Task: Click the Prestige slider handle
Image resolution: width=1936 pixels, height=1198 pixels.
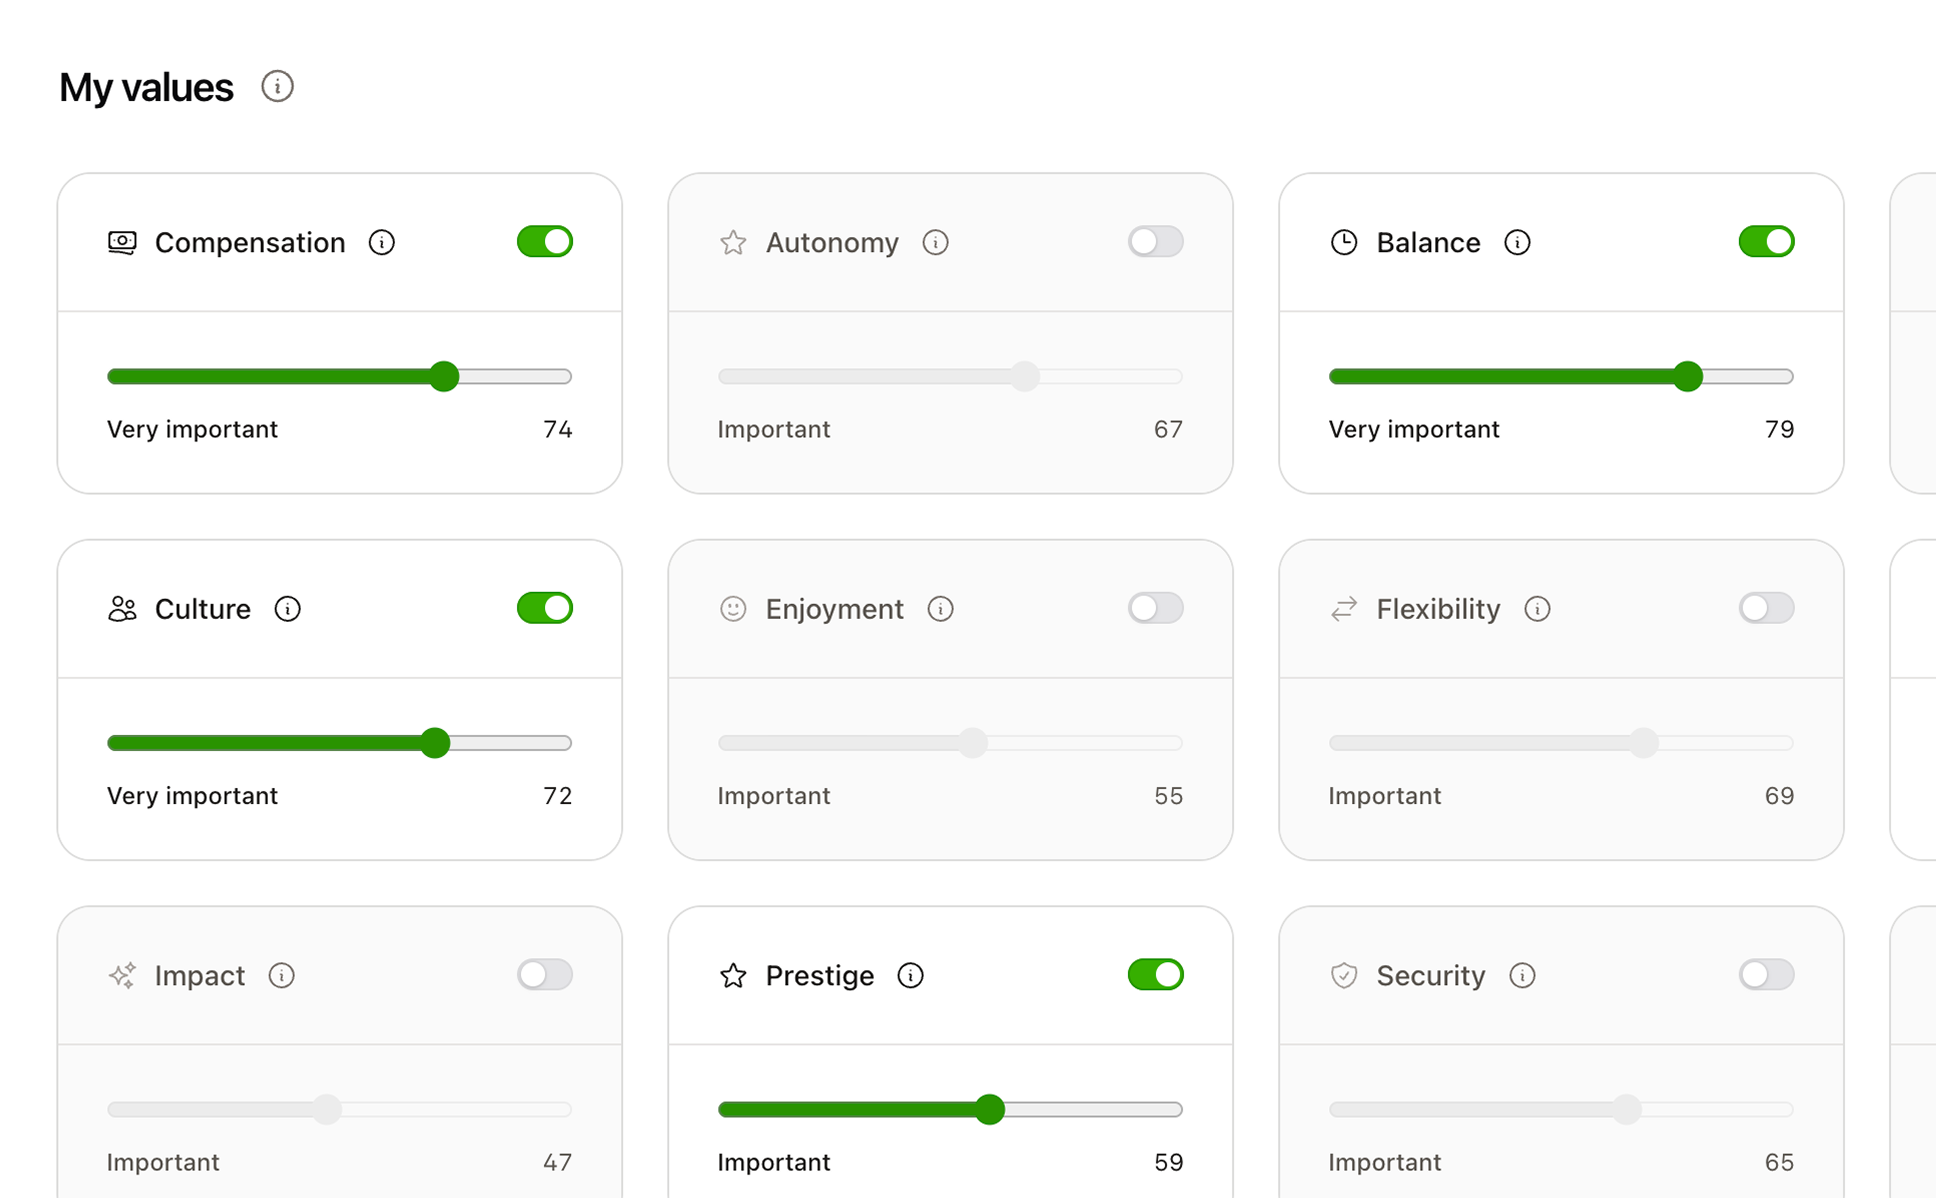Action: 991,1110
